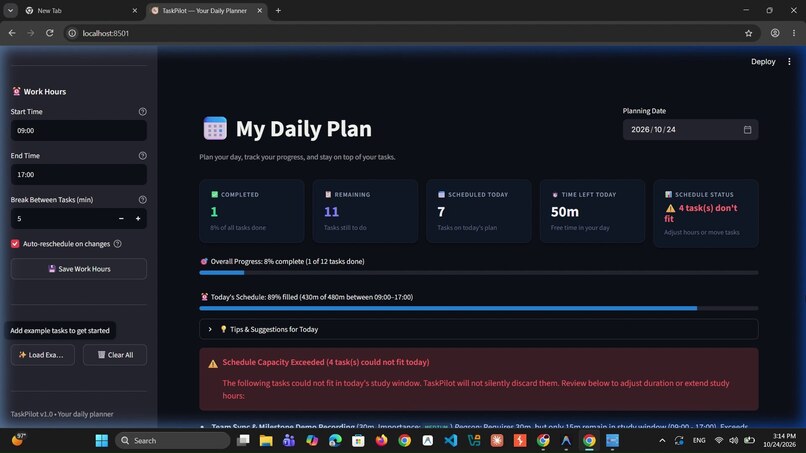Click the break minutes value field
This screenshot has width=806, height=453.
[62, 219]
